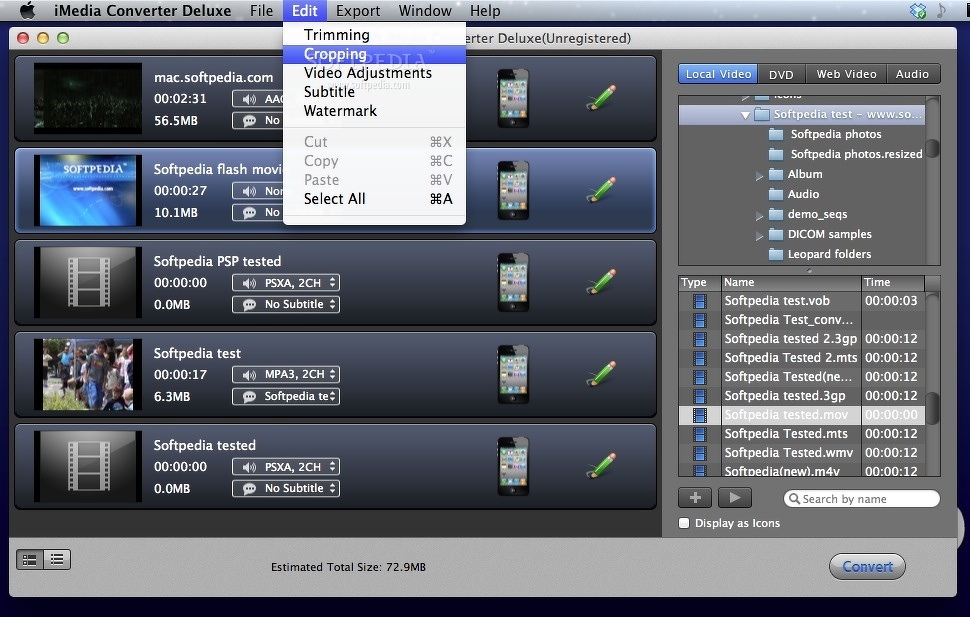
Task: Open the MPA3, 2CH audio dropdown for Softpedia test
Action: [x=286, y=374]
